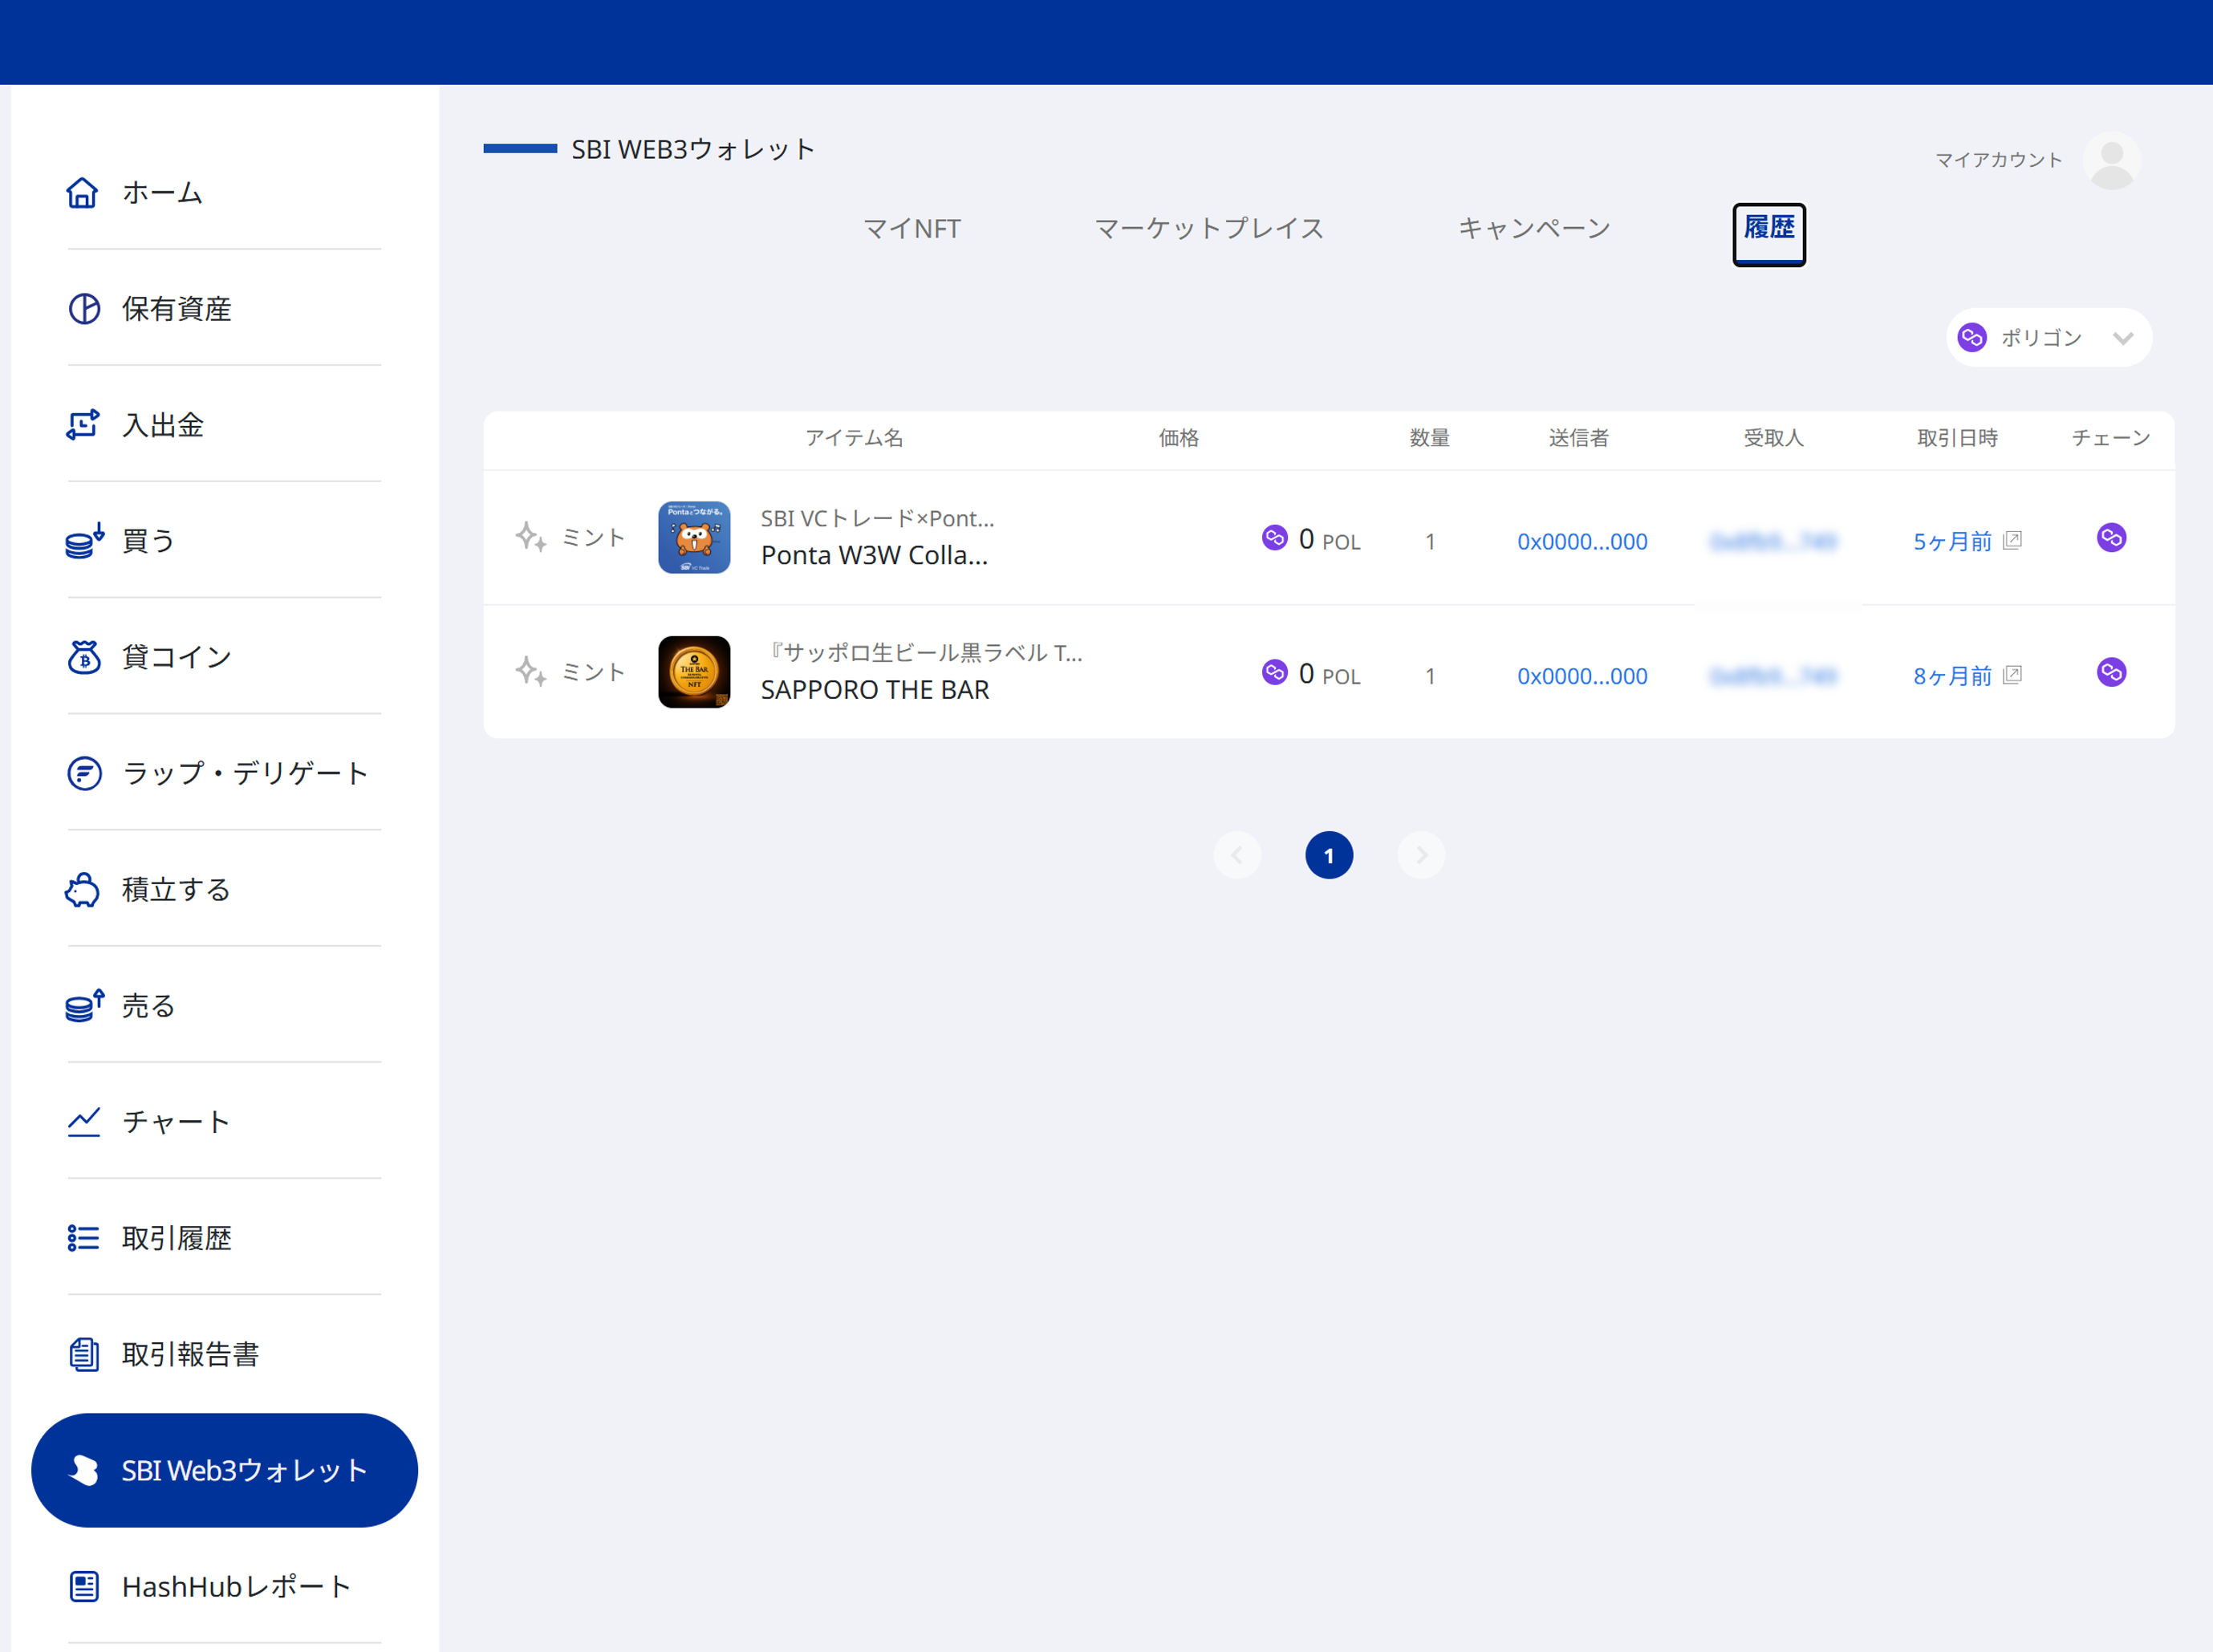The width and height of the screenshot is (2213, 1652).
Task: Click the Home house icon in sidebar
Action: pos(82,192)
